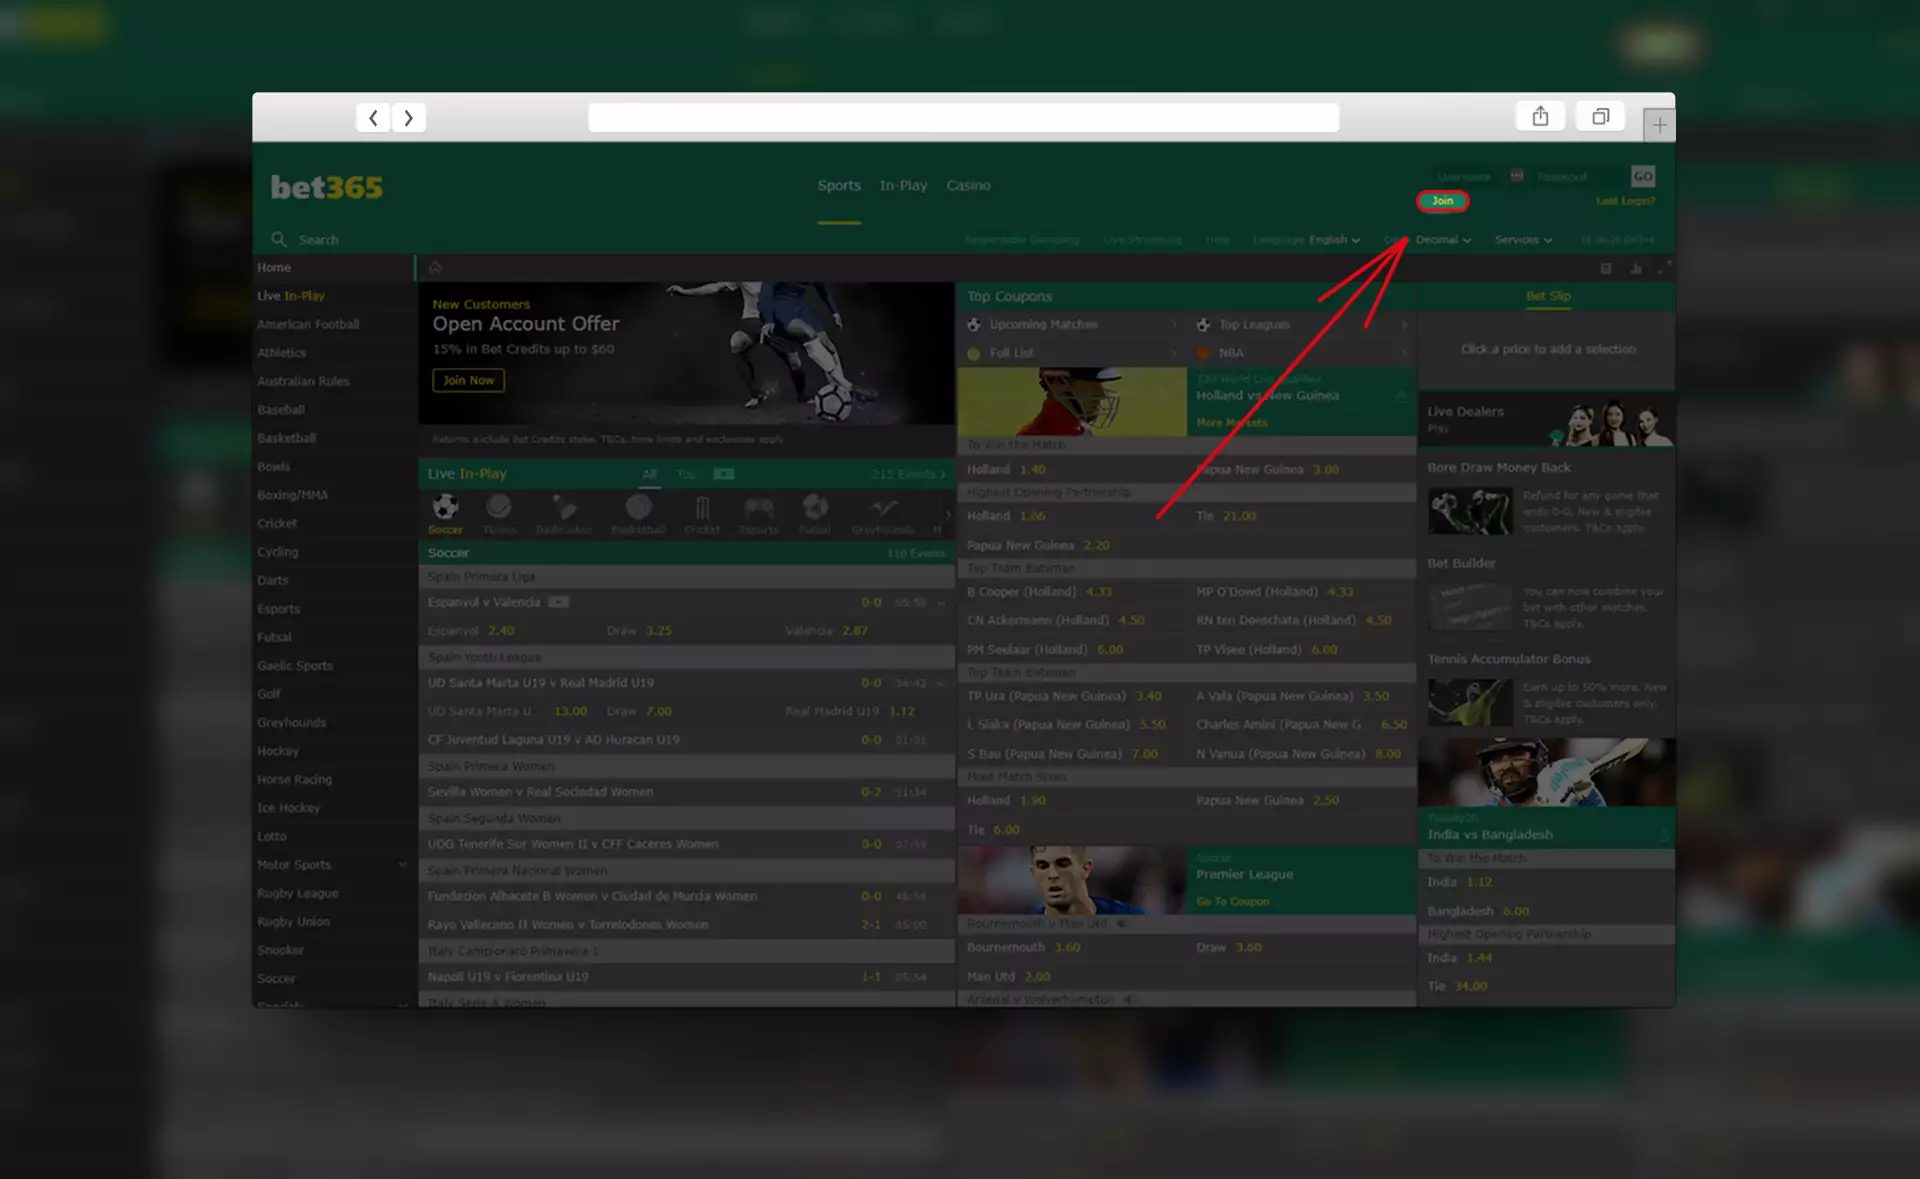This screenshot has width=1920, height=1179.
Task: Open the Live Dealers promo banner
Action: (1546, 419)
